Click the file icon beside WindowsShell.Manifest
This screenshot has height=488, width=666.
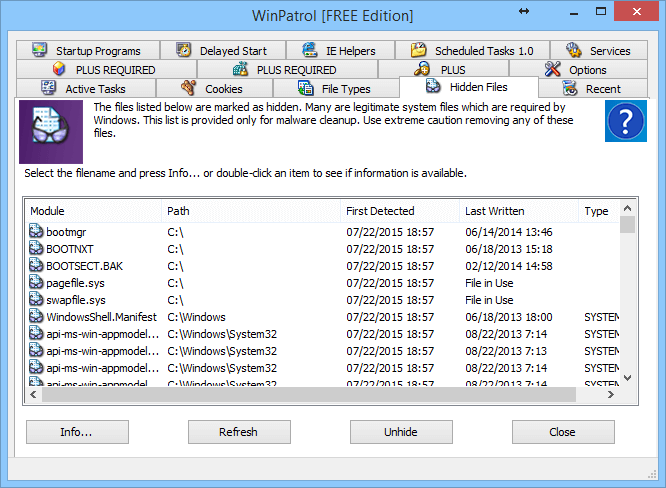36,316
